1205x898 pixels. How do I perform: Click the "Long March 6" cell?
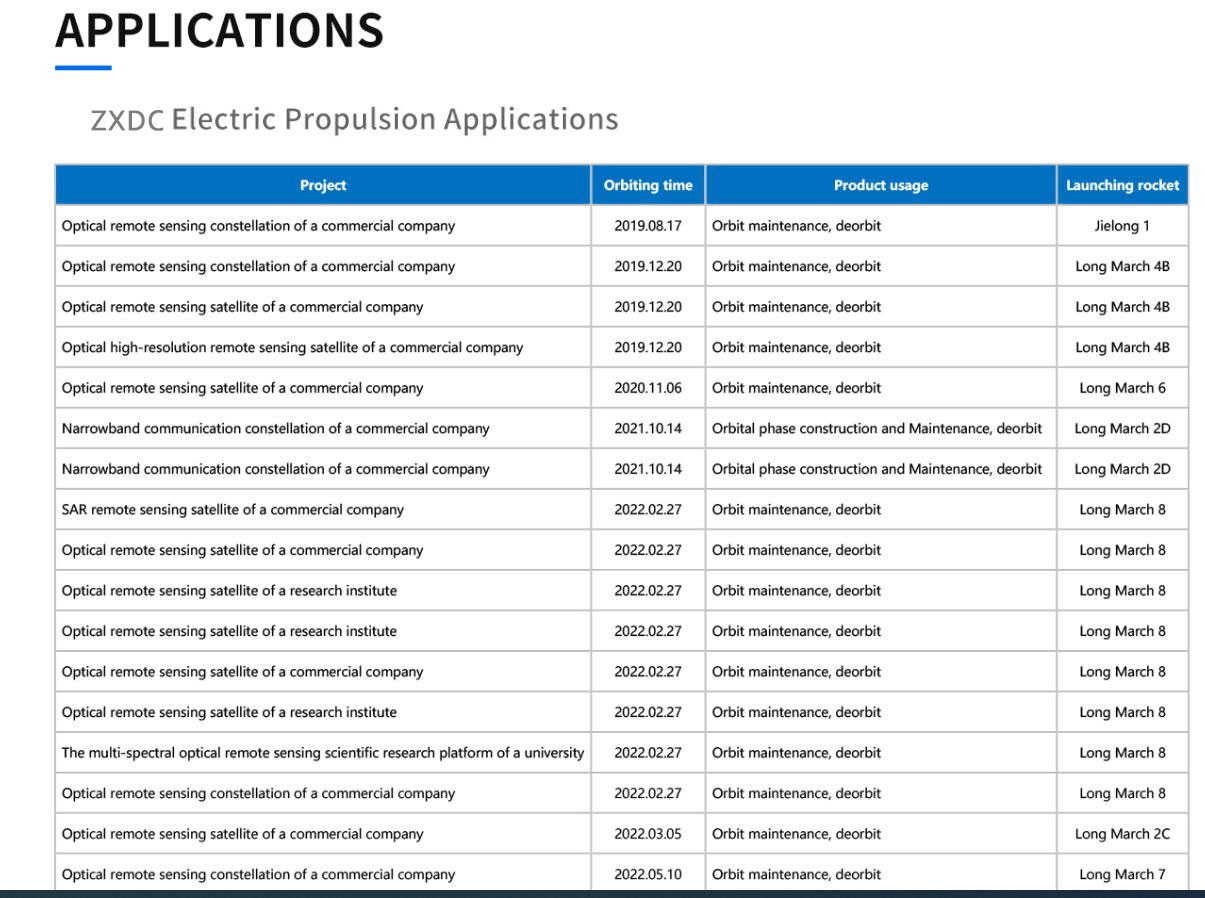(1122, 388)
